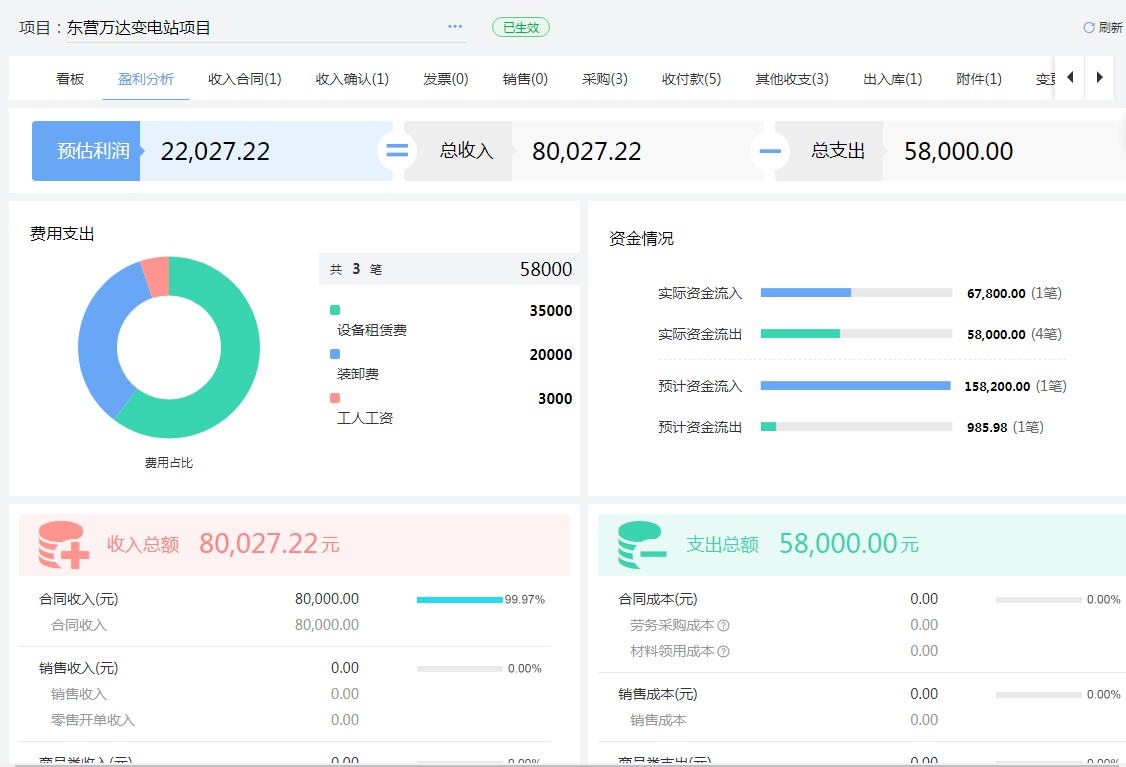
Task: Click the 35000 设备租赁费 amount
Action: coord(551,311)
